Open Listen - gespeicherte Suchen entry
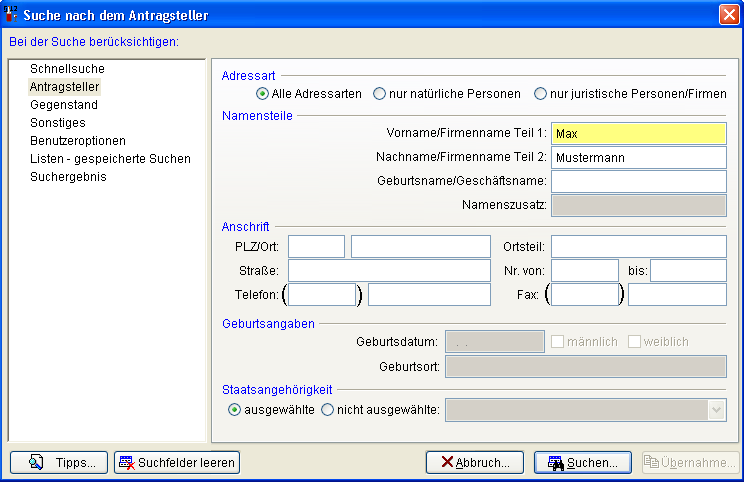 point(110,159)
